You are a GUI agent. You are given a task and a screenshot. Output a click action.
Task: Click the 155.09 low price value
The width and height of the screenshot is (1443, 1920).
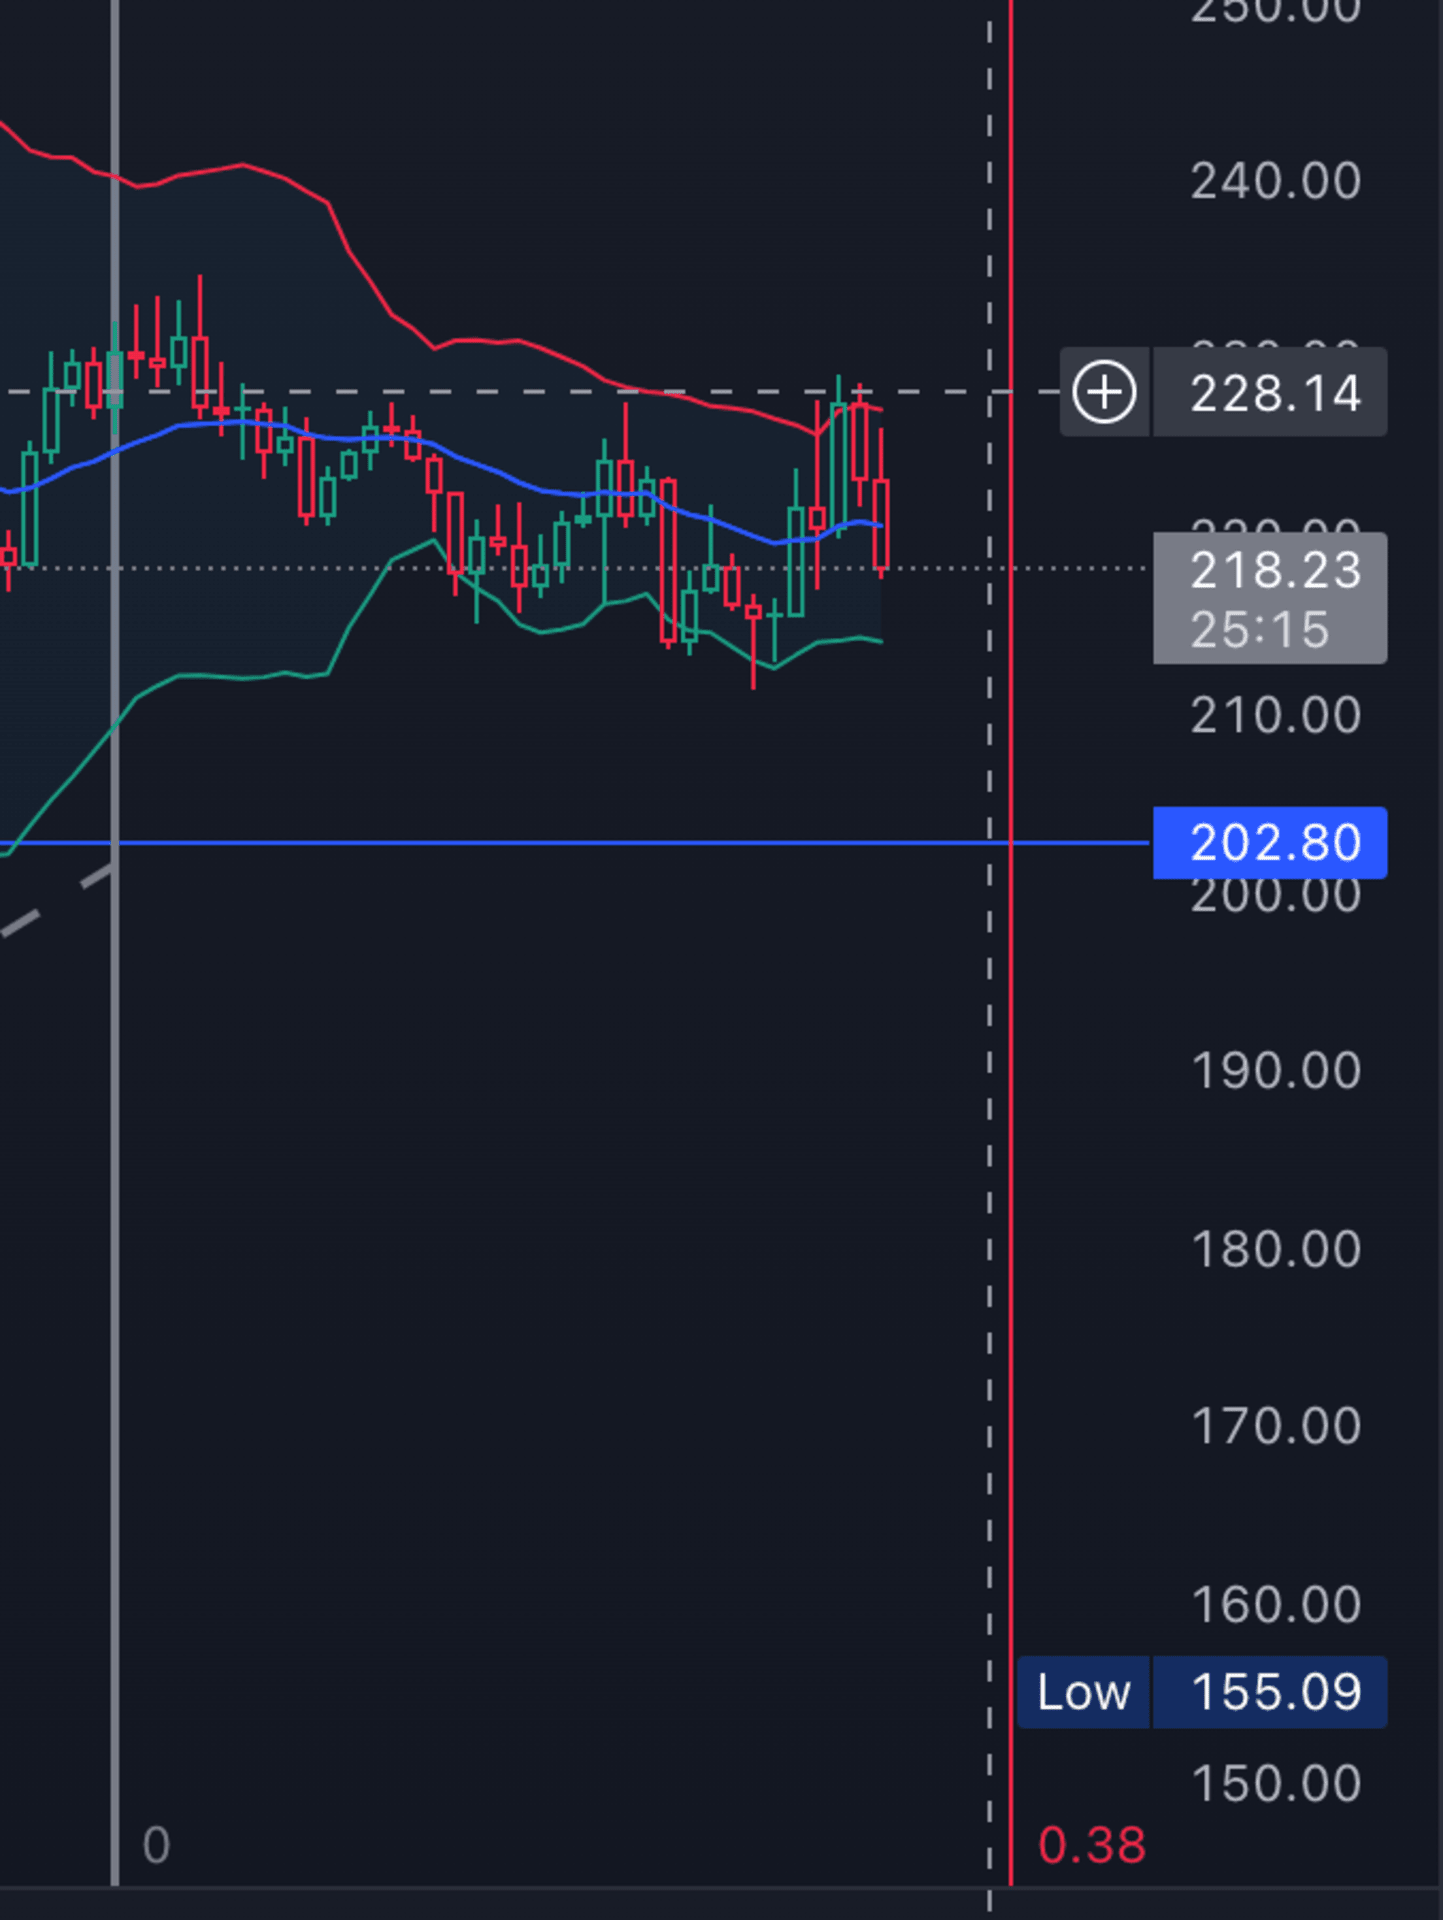[1270, 1692]
